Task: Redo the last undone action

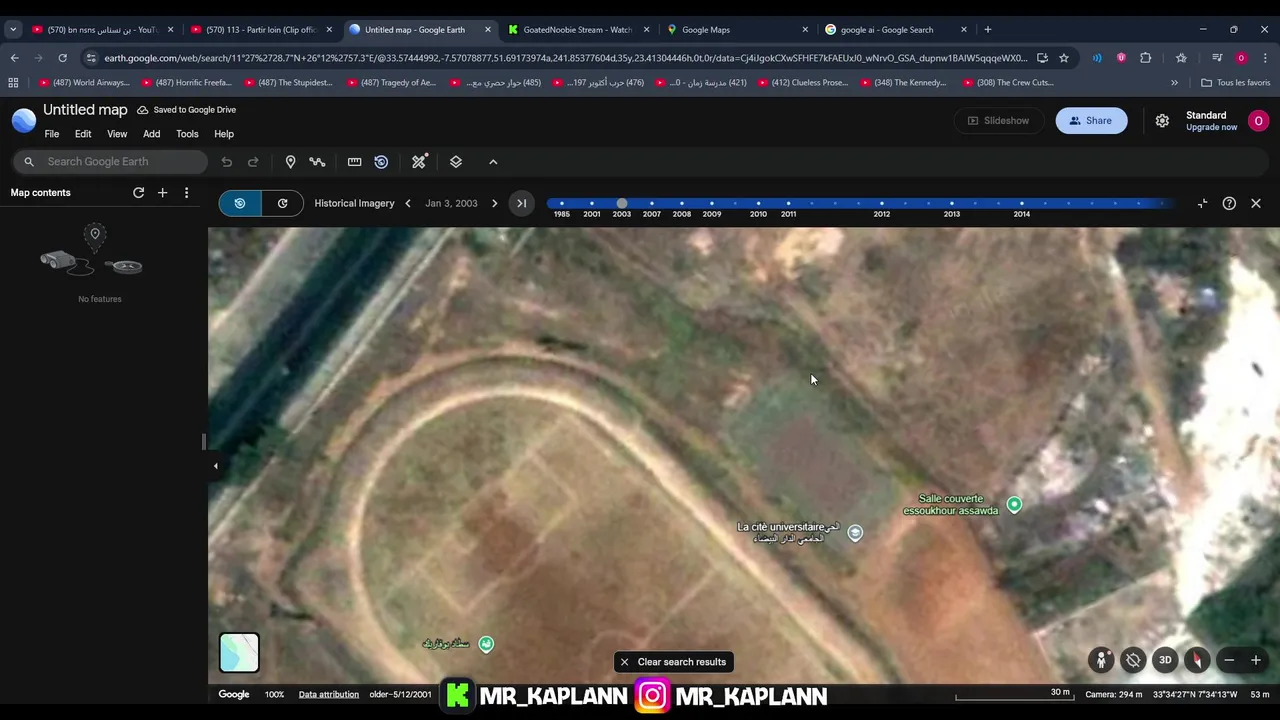Action: click(253, 162)
